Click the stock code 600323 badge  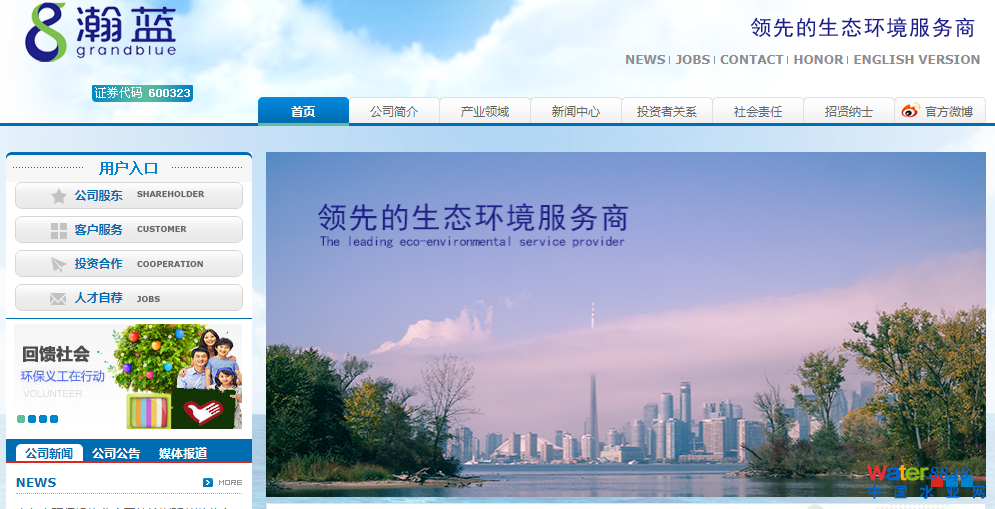pos(142,93)
